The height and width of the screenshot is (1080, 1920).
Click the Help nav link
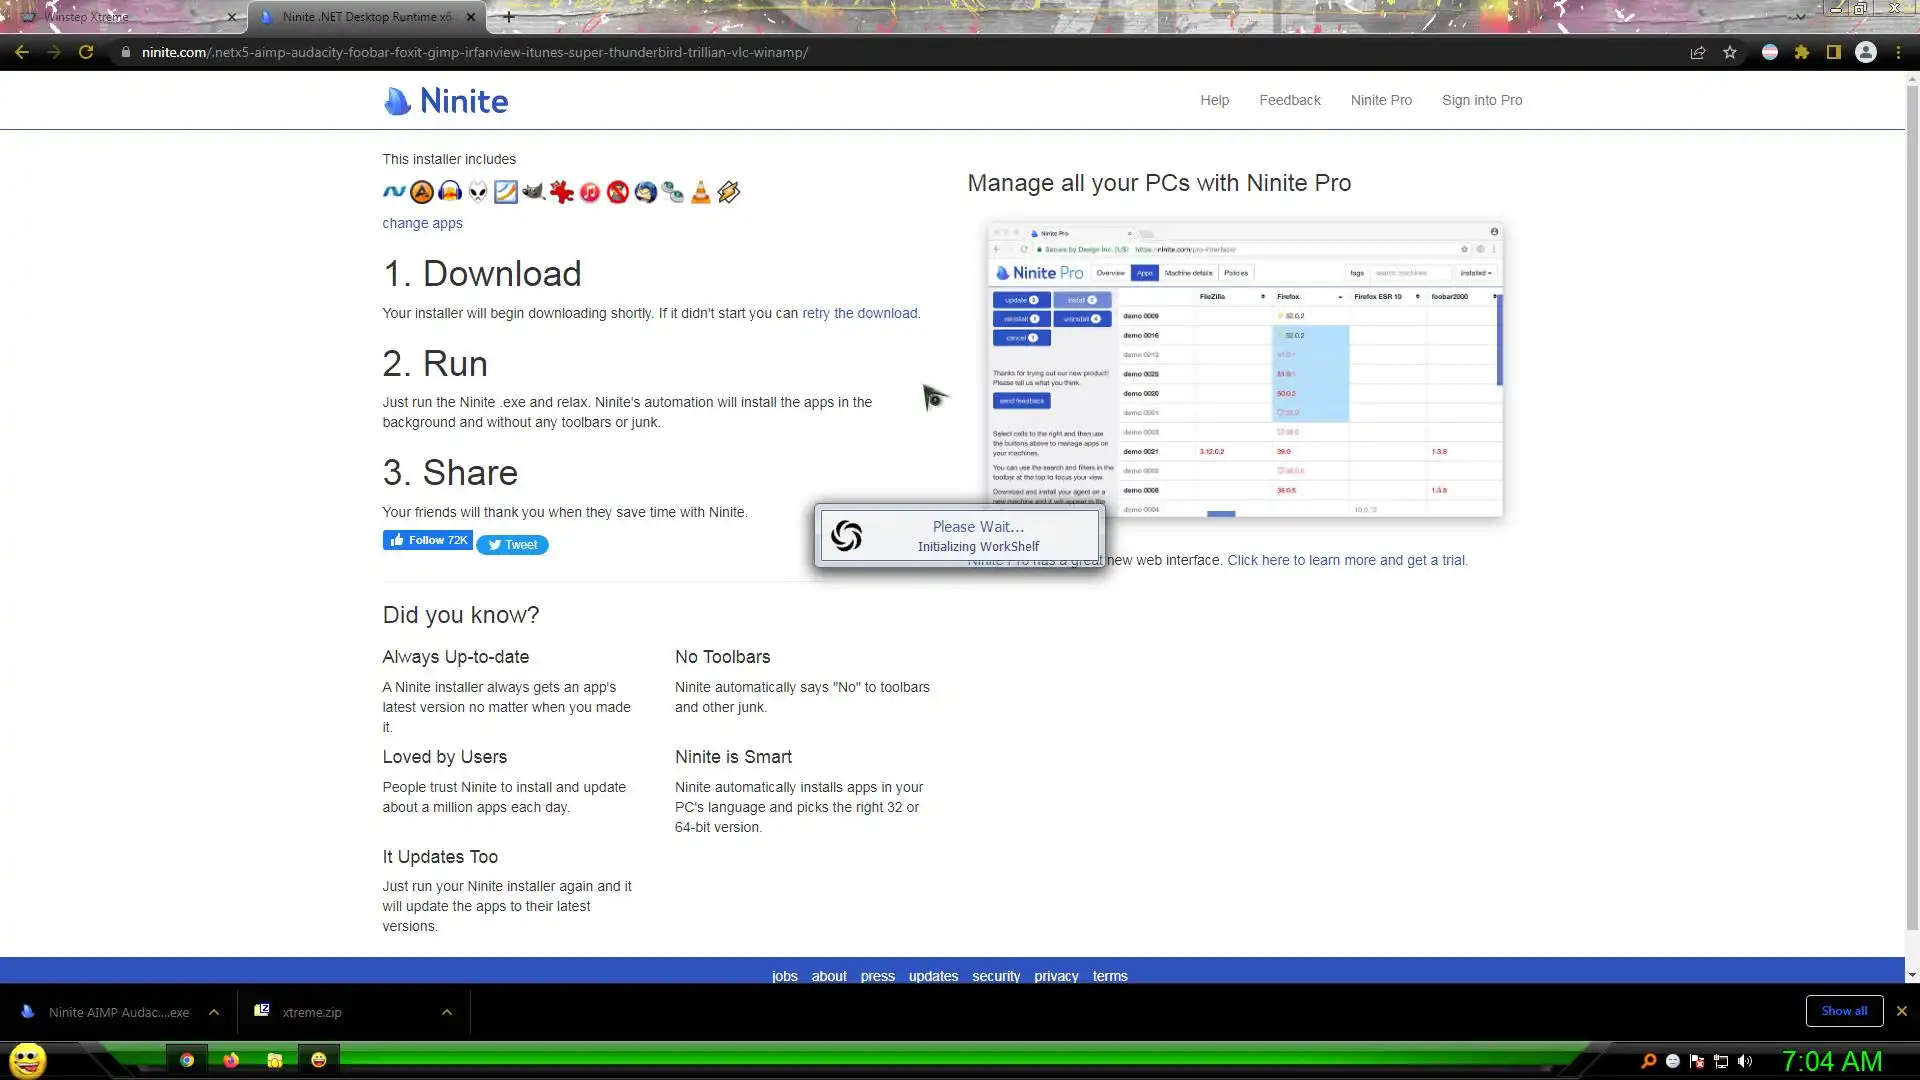1214,100
